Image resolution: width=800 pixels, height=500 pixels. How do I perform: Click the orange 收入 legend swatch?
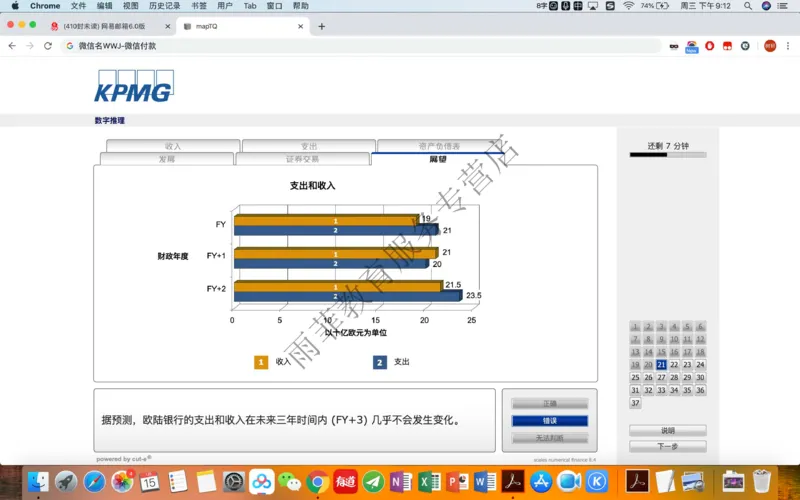click(261, 362)
